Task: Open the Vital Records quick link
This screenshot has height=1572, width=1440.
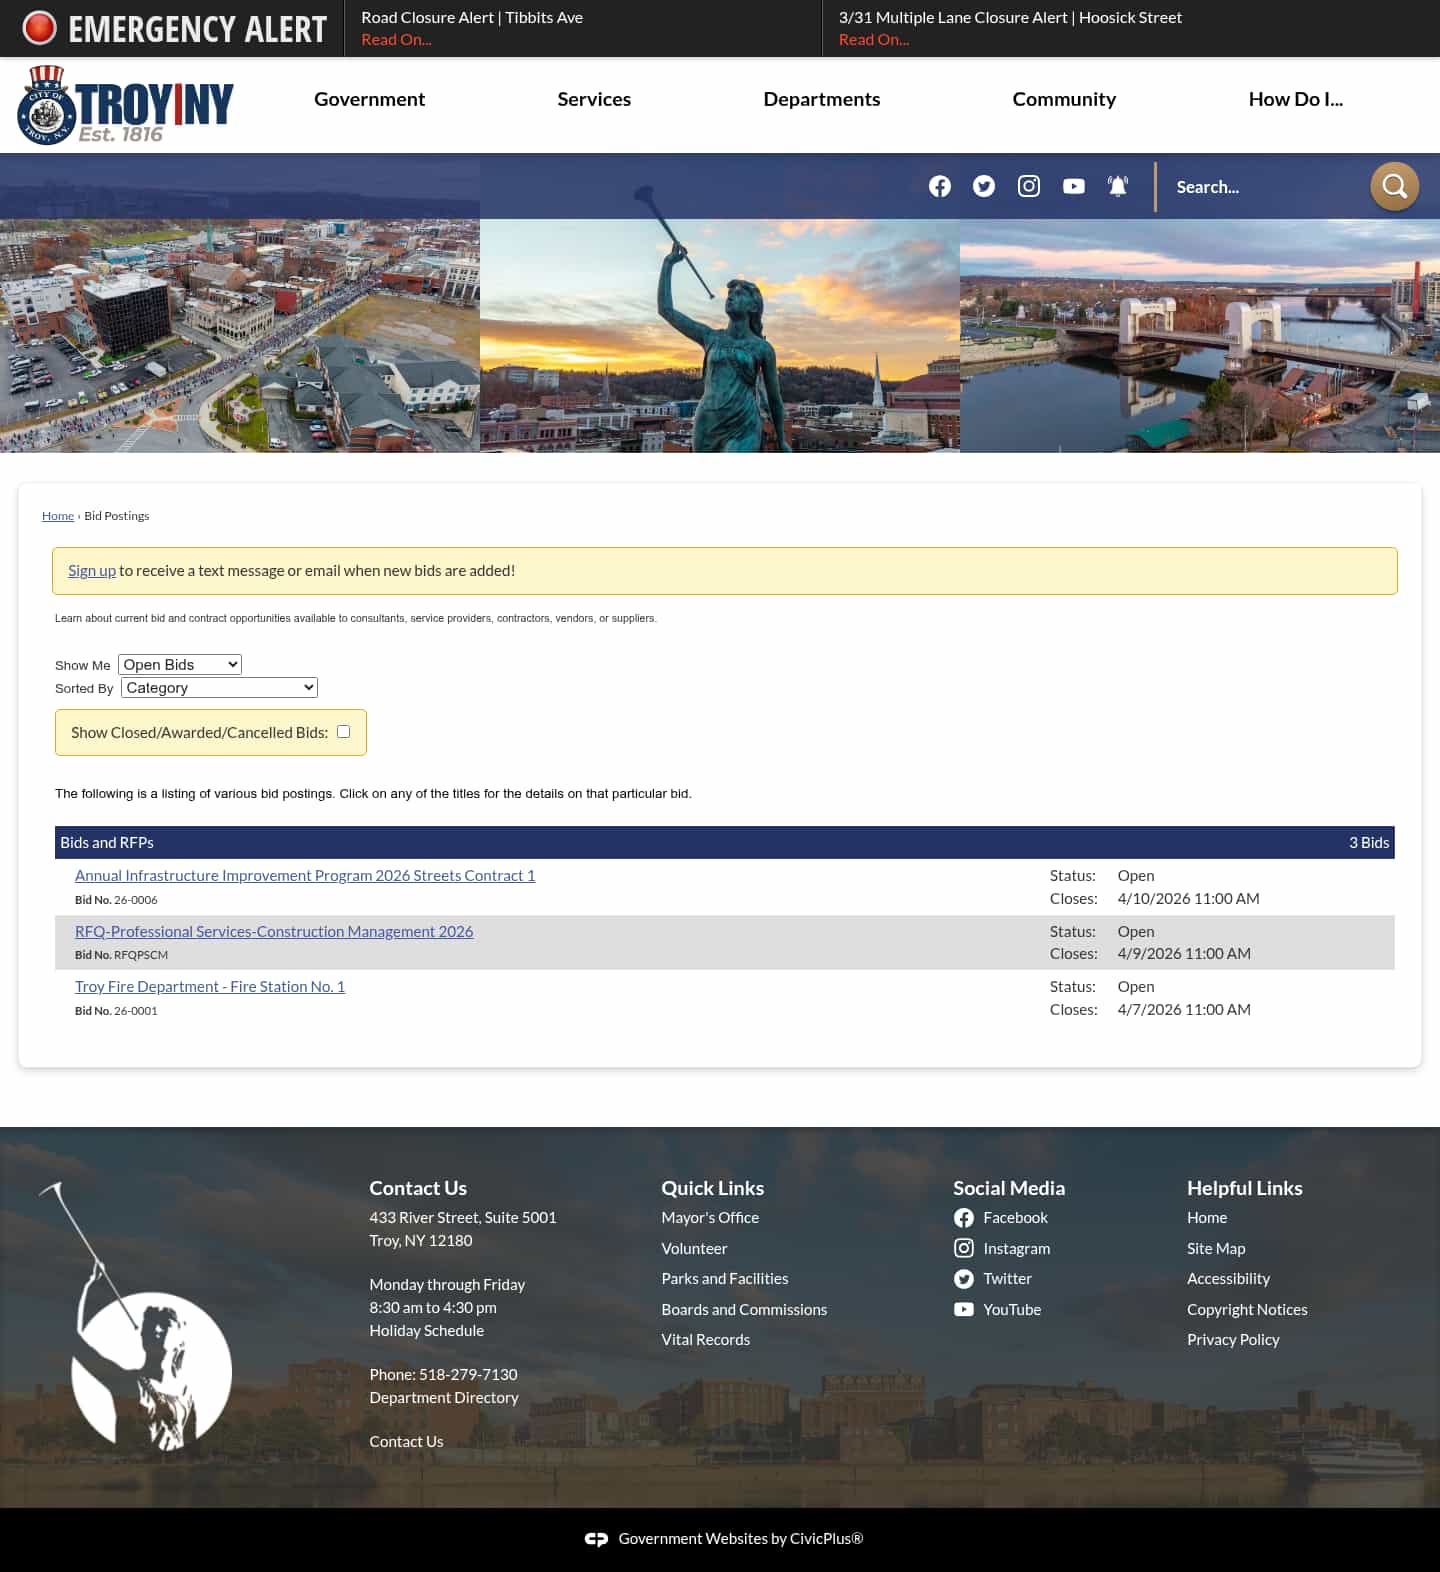Action: point(706,1340)
